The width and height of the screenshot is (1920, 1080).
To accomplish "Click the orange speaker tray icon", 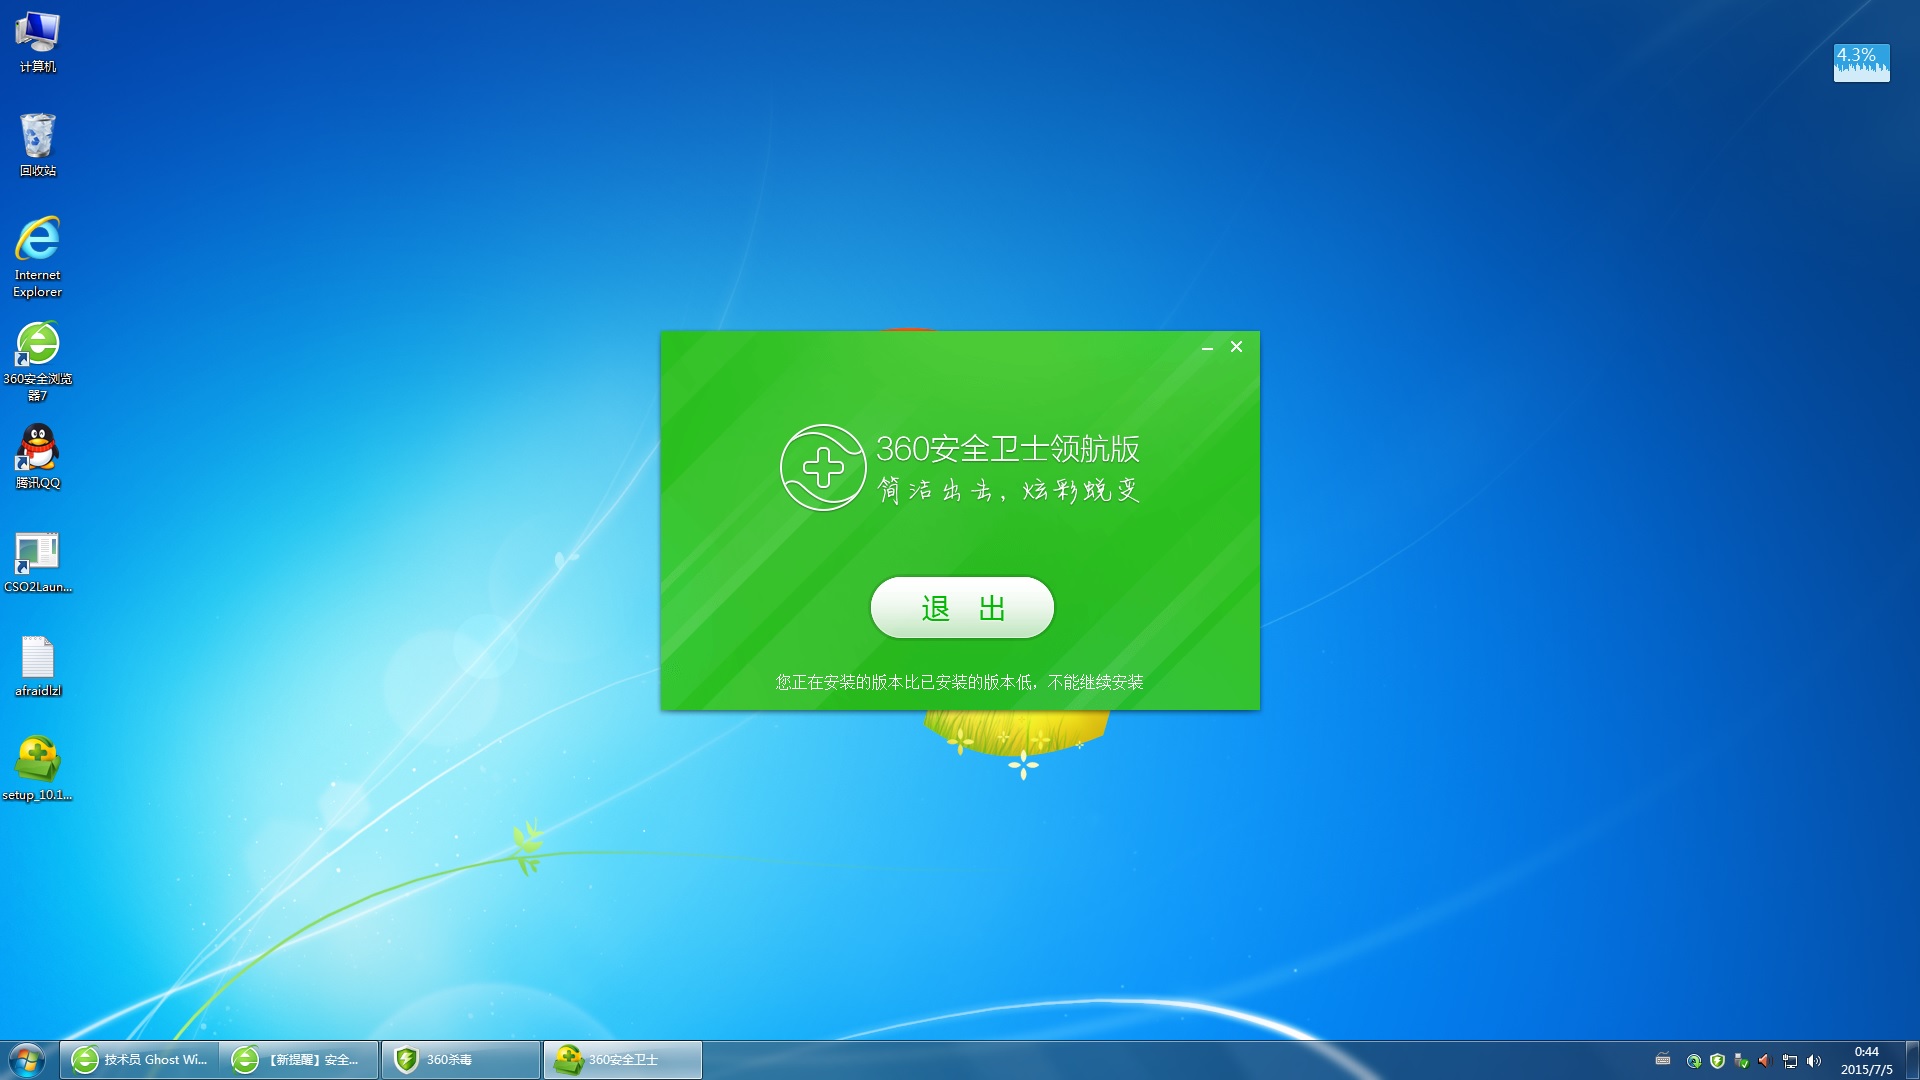I will tap(1765, 1061).
